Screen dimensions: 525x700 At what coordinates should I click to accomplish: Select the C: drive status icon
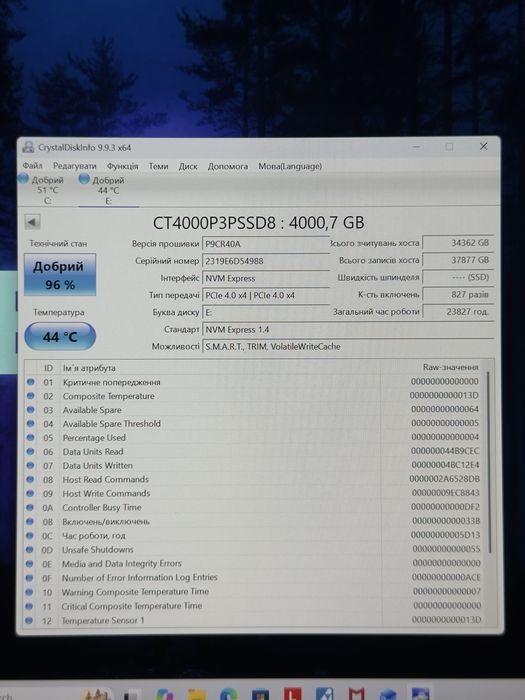[24, 179]
